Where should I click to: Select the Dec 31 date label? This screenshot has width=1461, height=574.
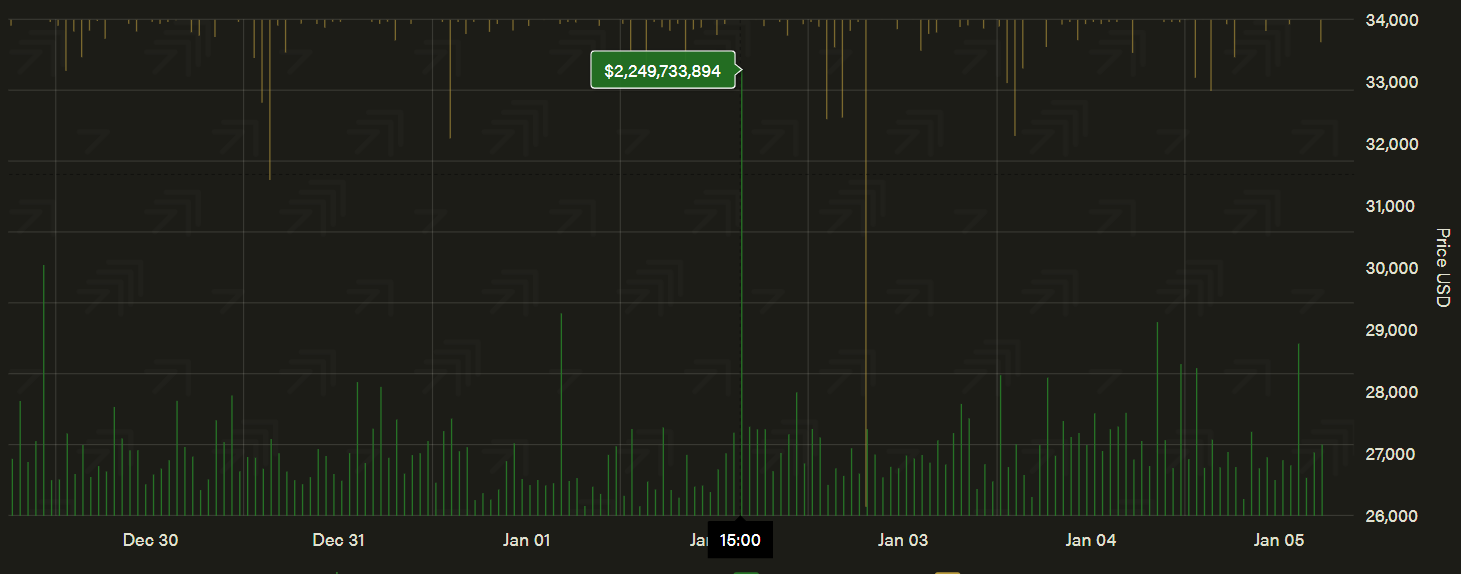click(339, 541)
